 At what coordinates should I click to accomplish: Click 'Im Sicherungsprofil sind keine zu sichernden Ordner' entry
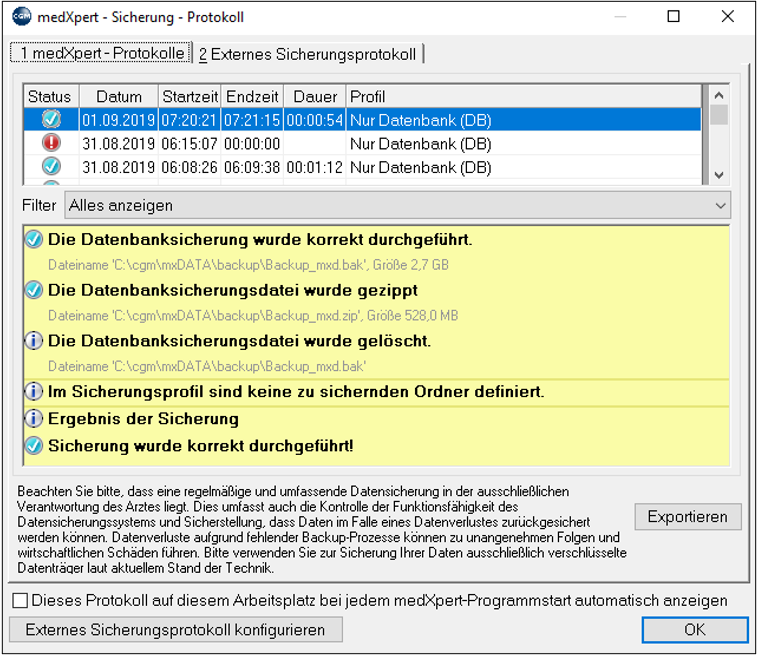click(x=296, y=392)
